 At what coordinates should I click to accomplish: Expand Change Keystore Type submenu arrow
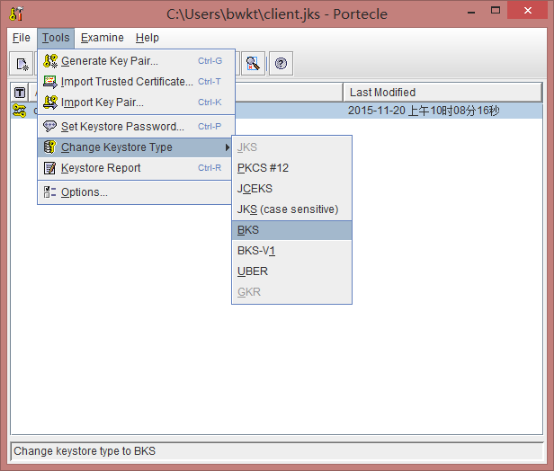(228, 147)
